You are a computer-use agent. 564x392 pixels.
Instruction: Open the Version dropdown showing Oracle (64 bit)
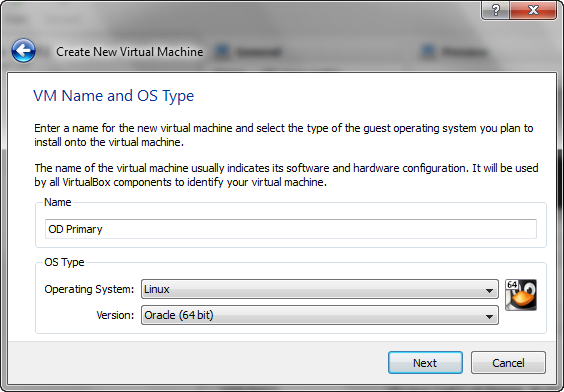[x=320, y=315]
